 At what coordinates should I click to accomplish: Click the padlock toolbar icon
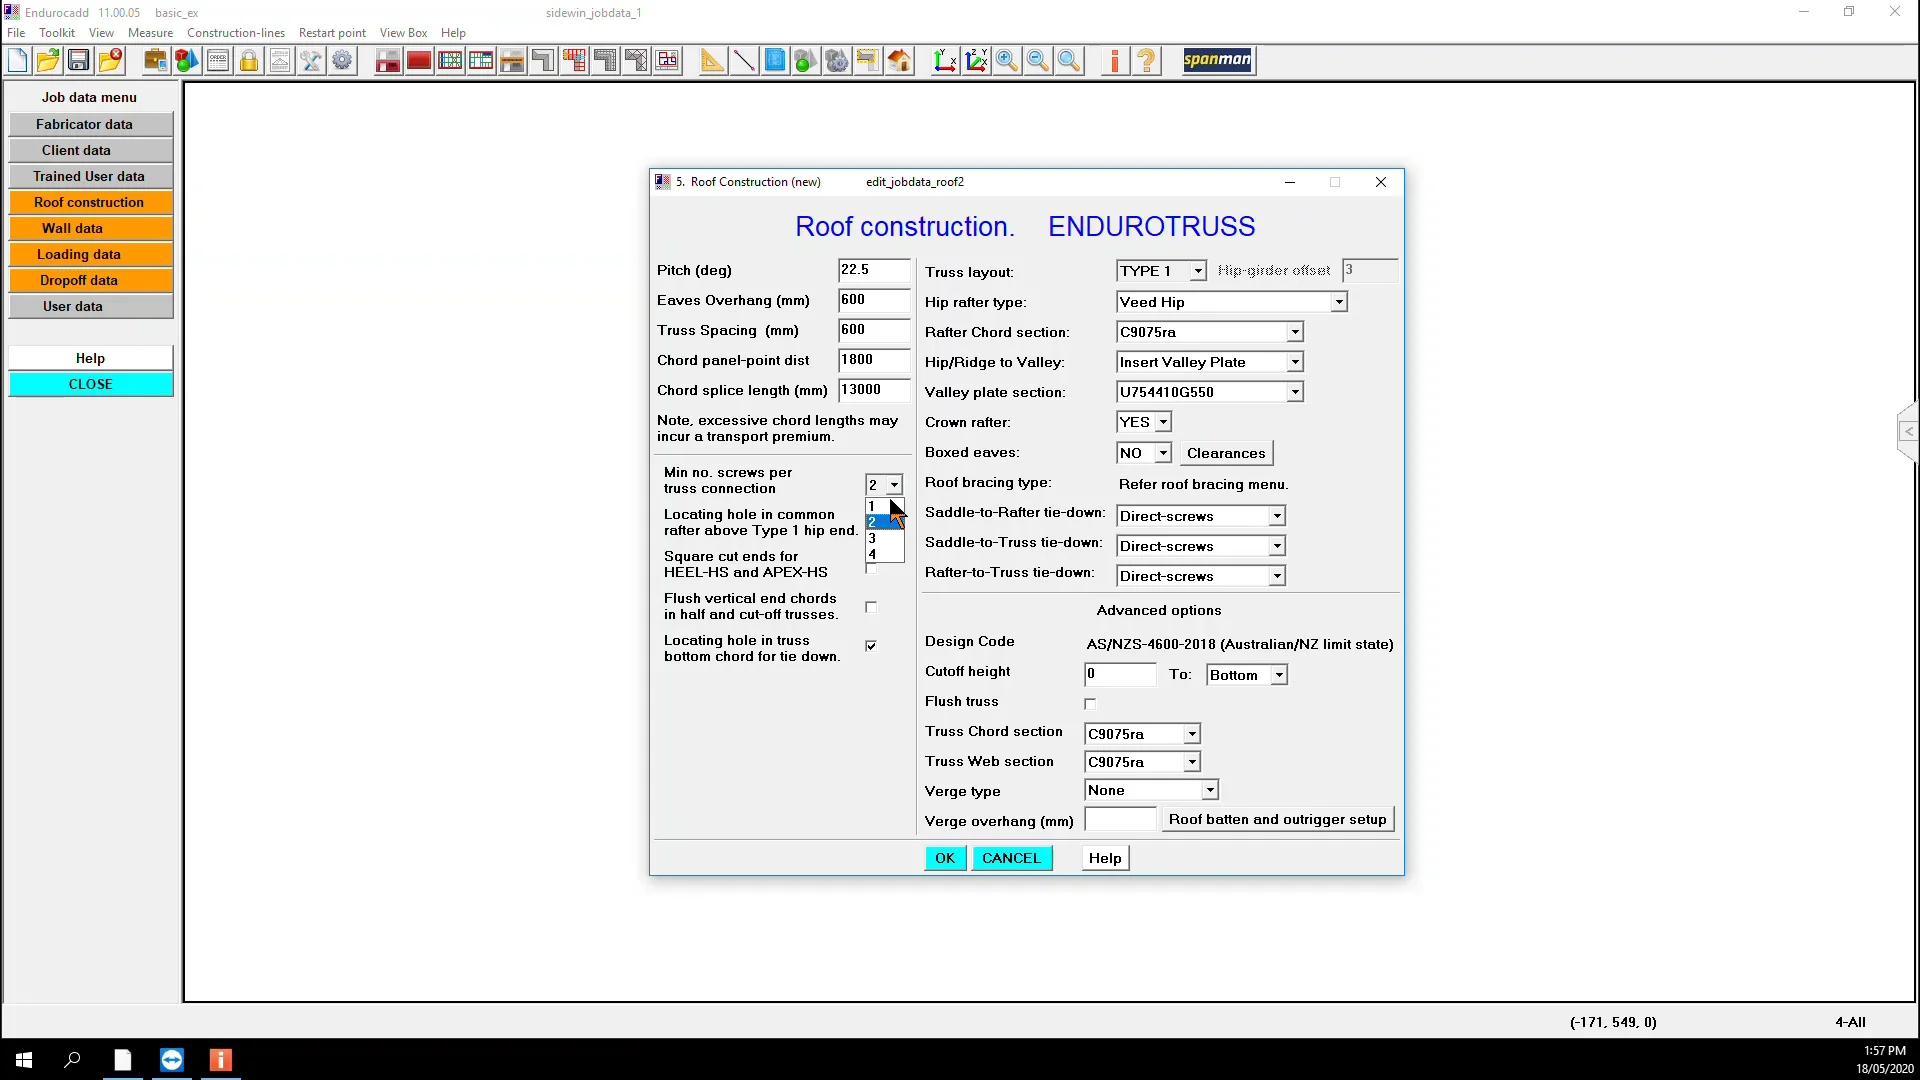pos(249,61)
